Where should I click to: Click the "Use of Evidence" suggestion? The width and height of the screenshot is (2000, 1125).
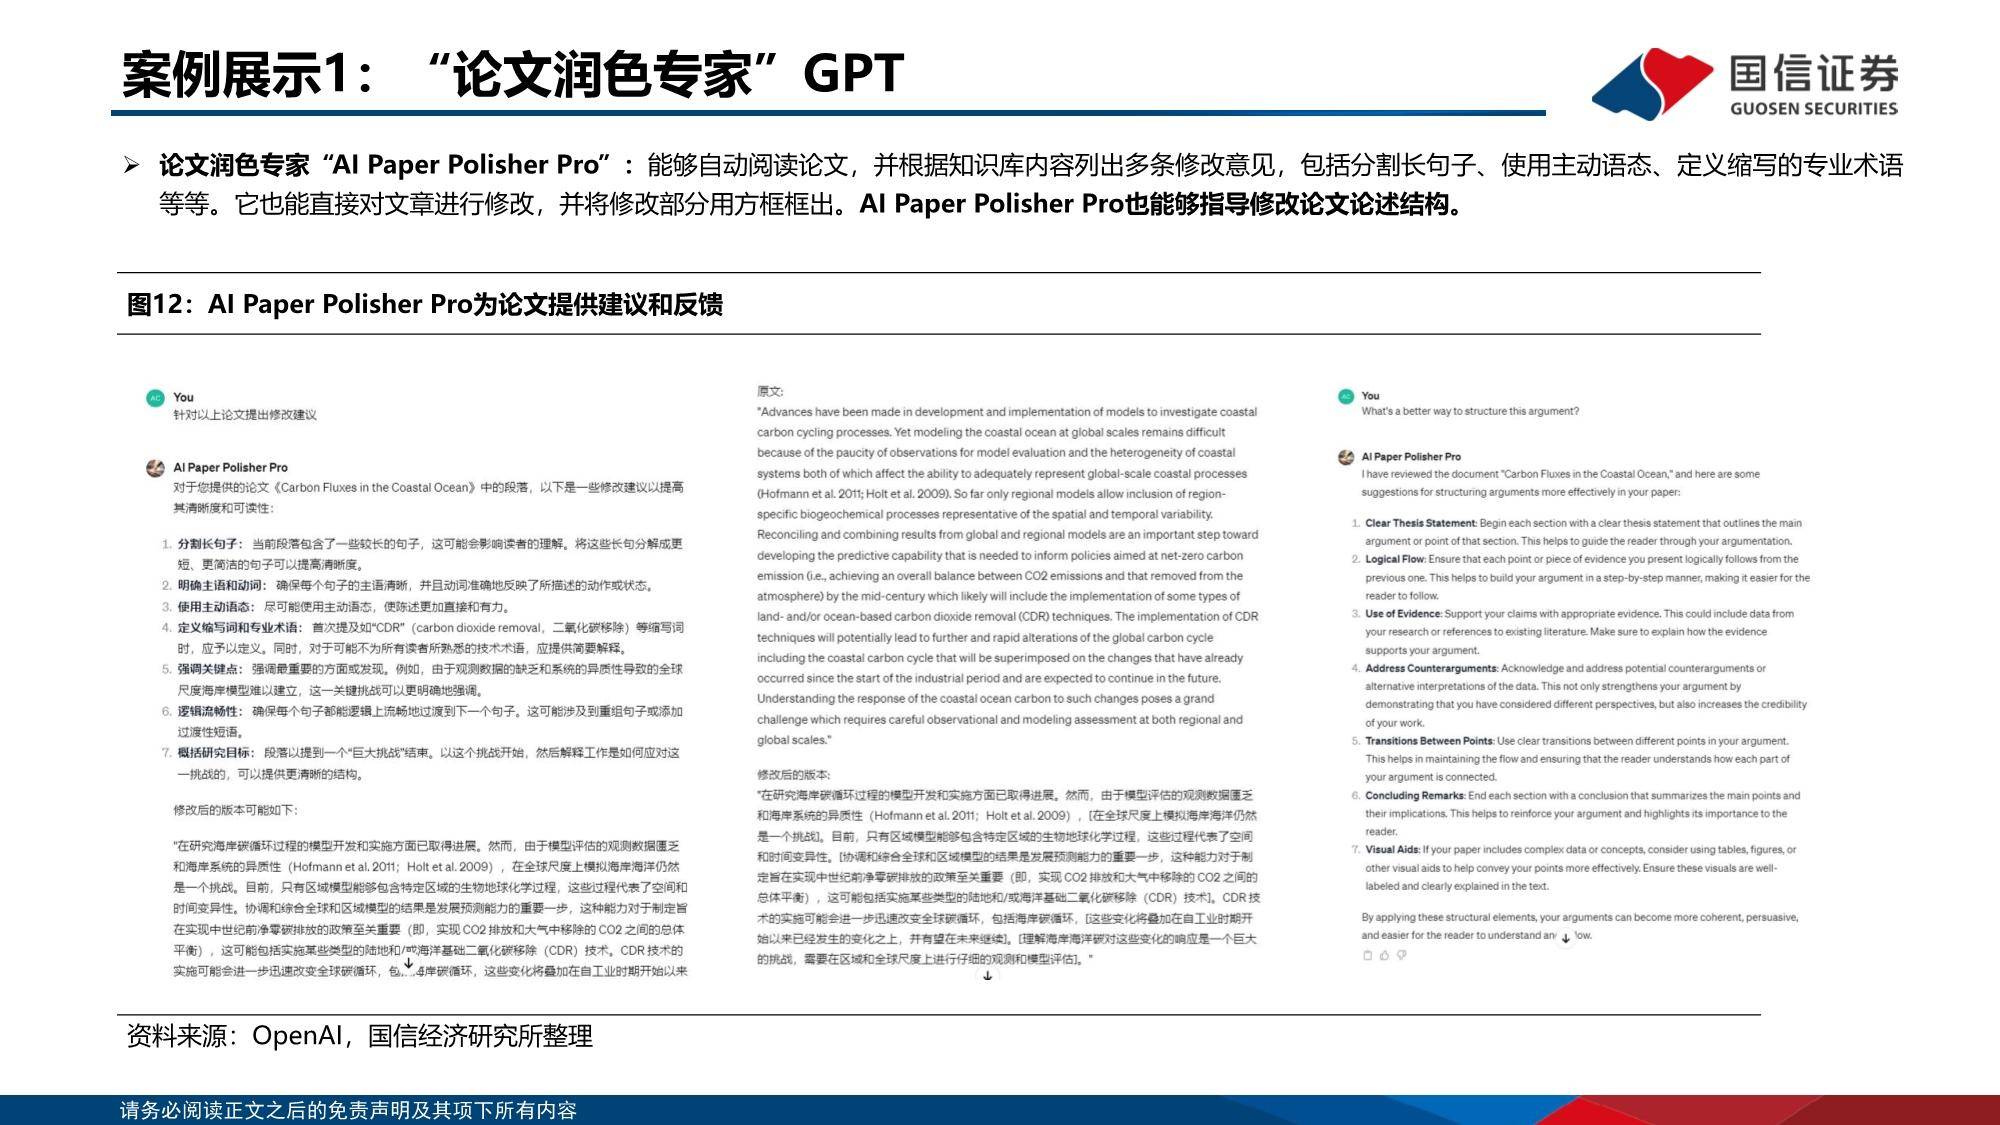[x=1403, y=614]
